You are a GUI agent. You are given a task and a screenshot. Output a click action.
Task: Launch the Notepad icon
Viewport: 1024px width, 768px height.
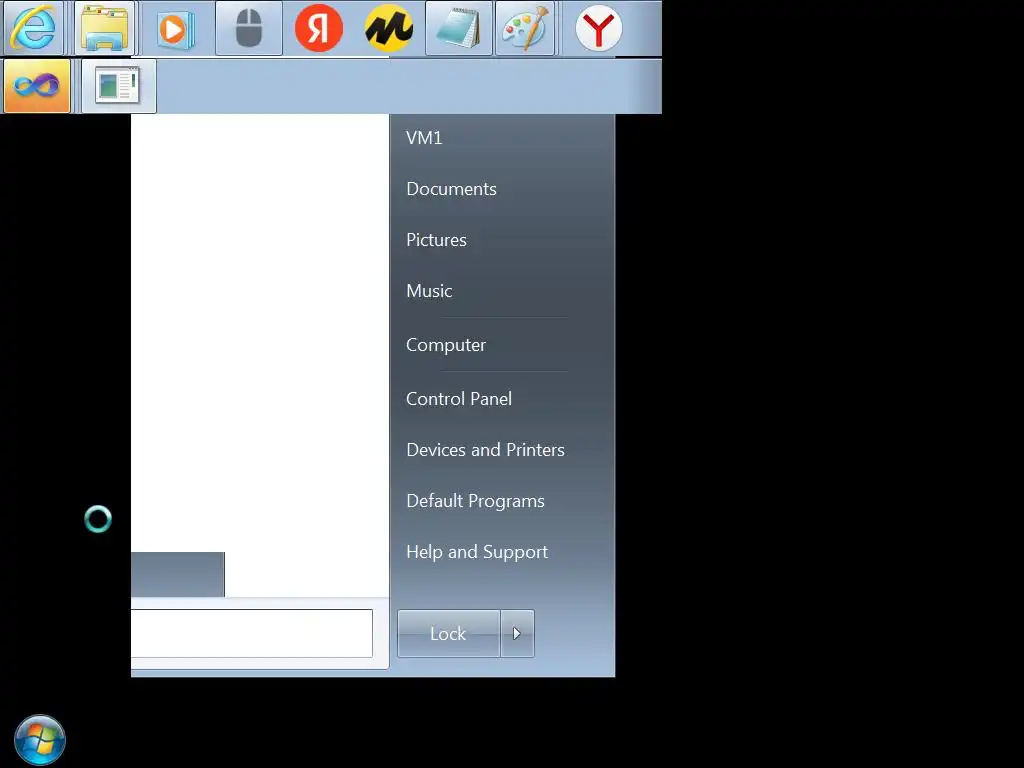(458, 28)
